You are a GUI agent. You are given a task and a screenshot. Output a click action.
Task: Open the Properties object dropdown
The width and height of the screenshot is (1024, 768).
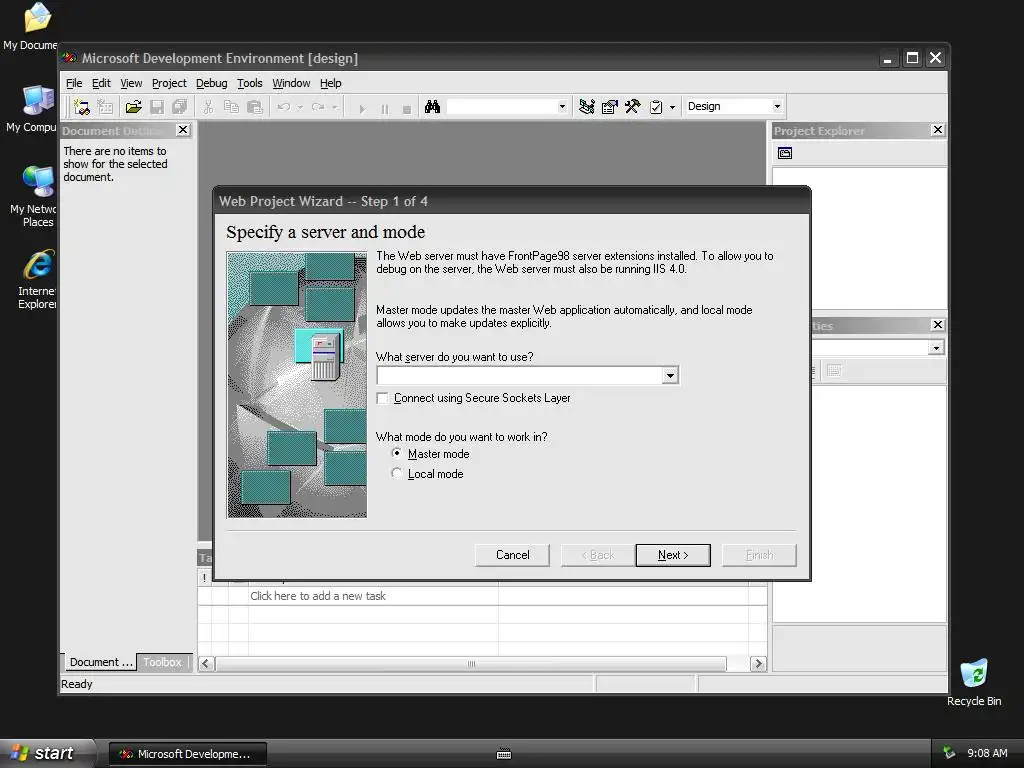tap(936, 347)
